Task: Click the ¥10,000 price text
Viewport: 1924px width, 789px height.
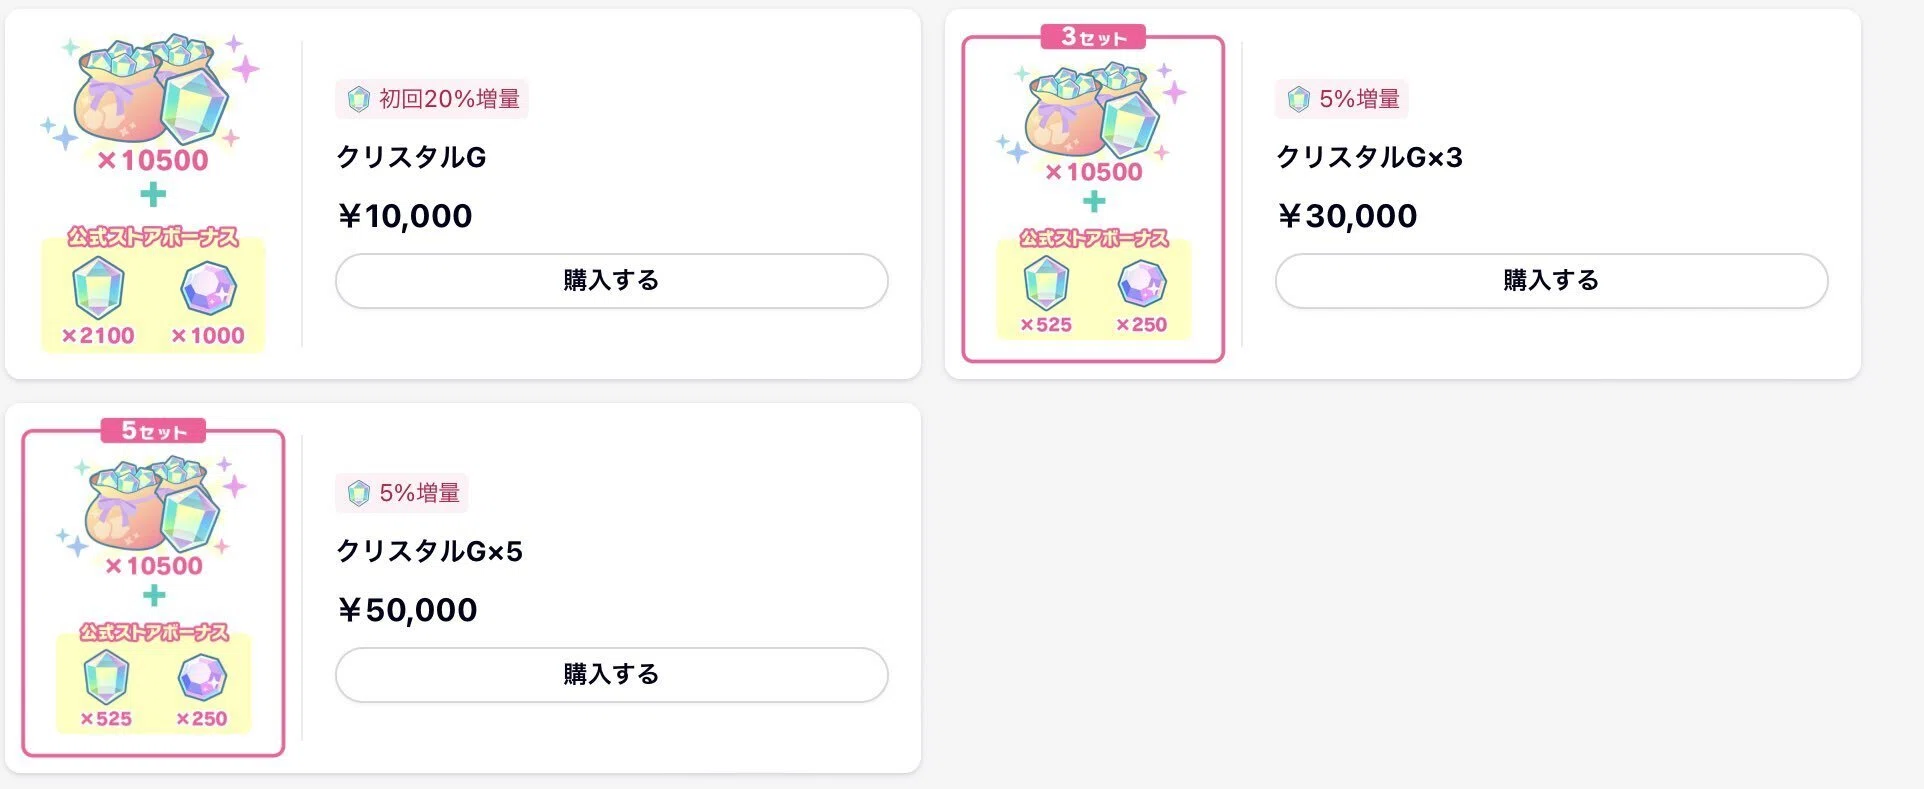Action: point(405,216)
